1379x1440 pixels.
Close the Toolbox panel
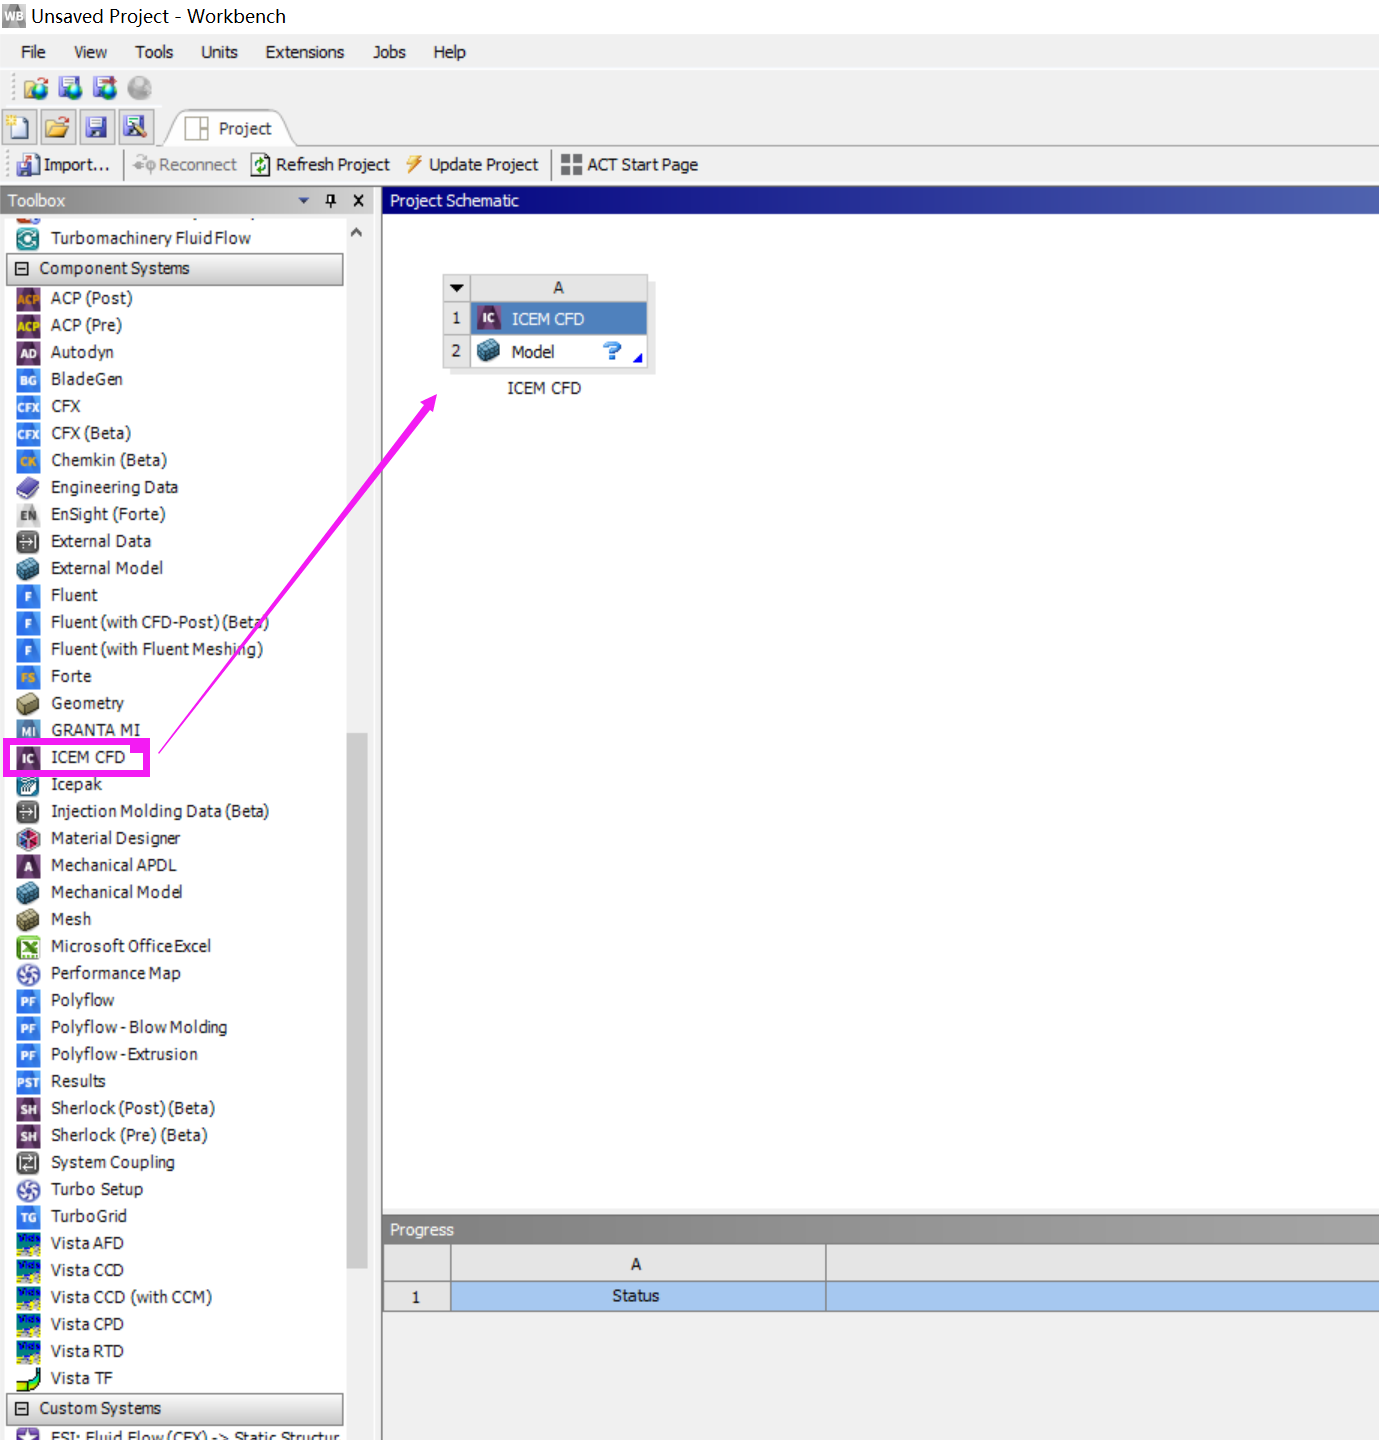pos(358,201)
